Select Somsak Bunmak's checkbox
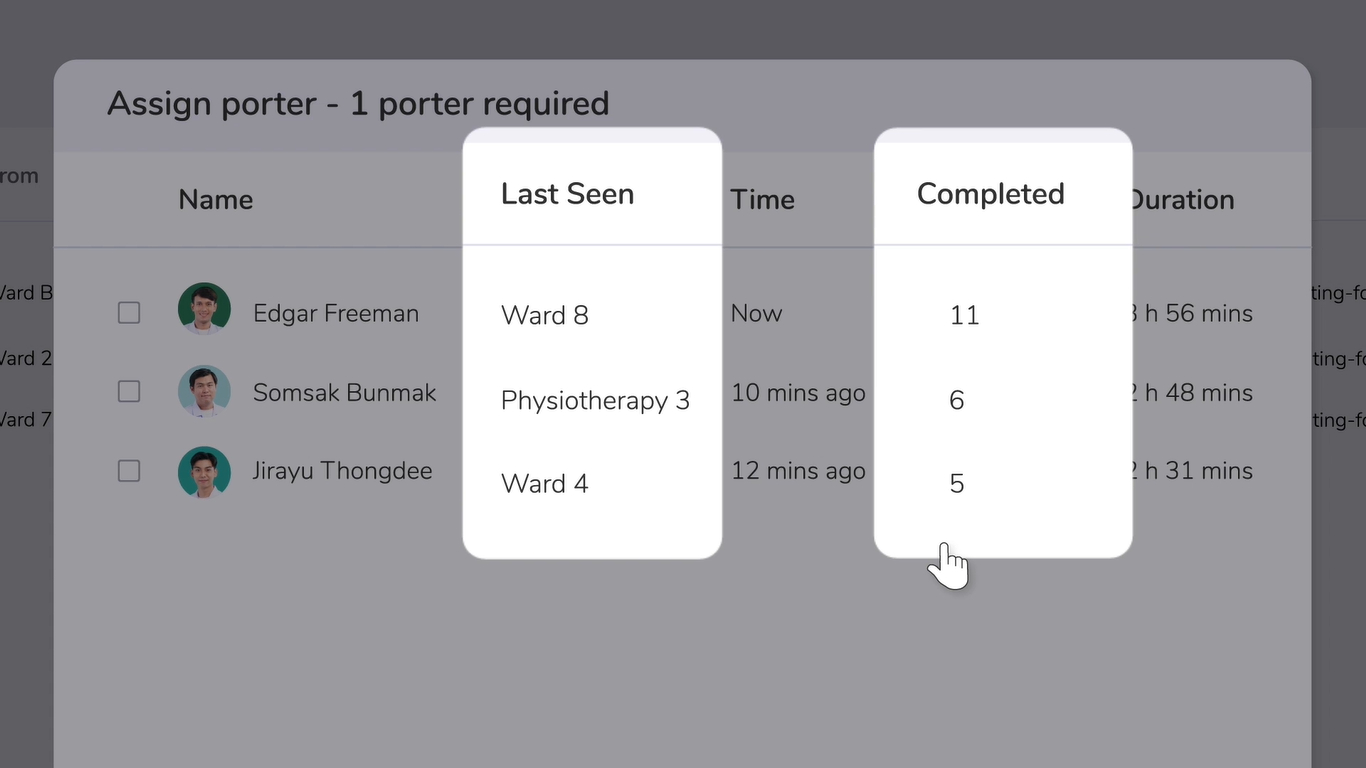The image size is (1366, 768). click(129, 391)
